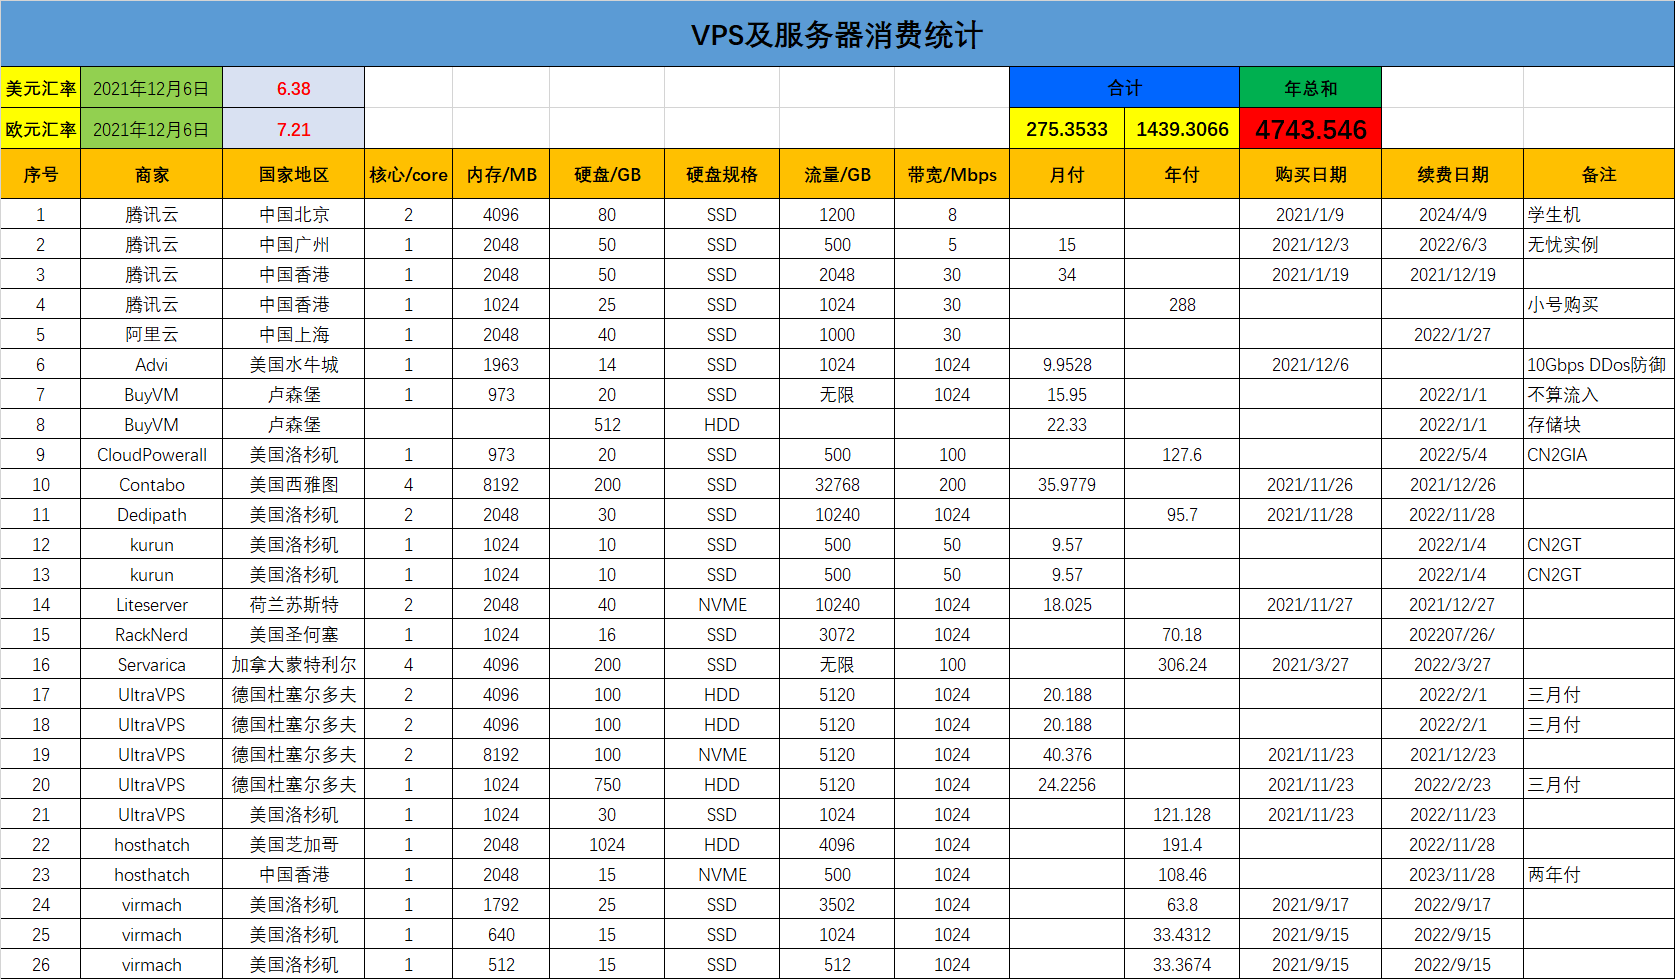Image resolution: width=1675 pixels, height=979 pixels.
Task: Click the 续费日期 column header
Action: 1452,174
